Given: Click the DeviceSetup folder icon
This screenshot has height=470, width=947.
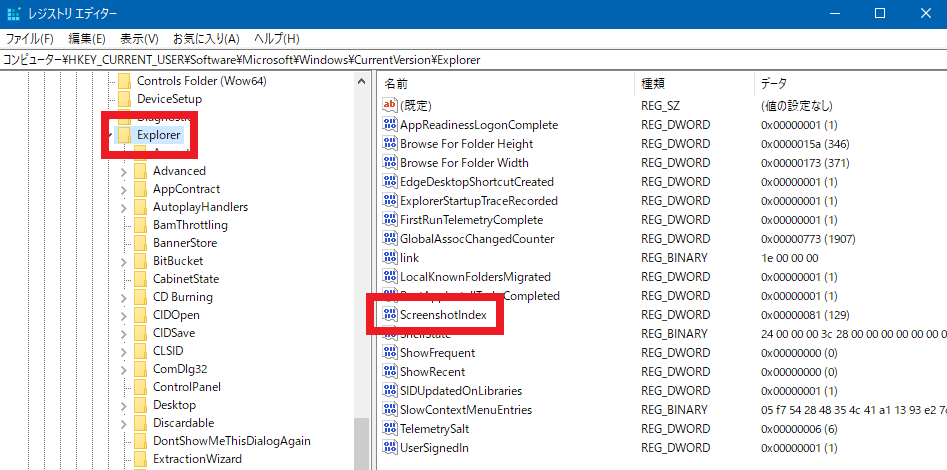Looking at the screenshot, I should click(124, 99).
